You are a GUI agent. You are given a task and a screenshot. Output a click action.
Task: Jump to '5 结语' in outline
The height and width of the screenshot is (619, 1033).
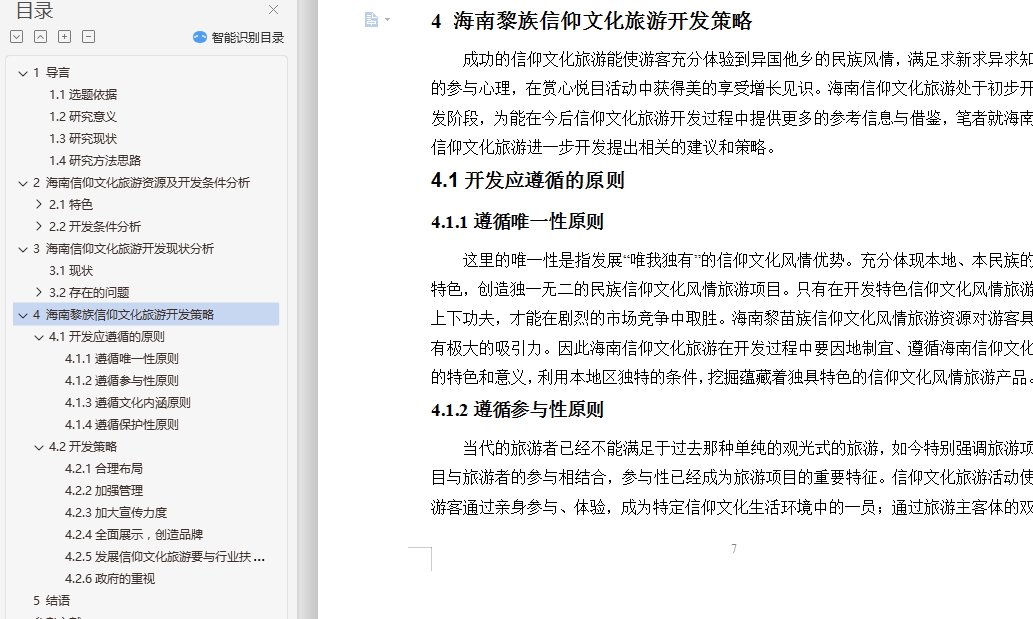pyautogui.click(x=51, y=601)
